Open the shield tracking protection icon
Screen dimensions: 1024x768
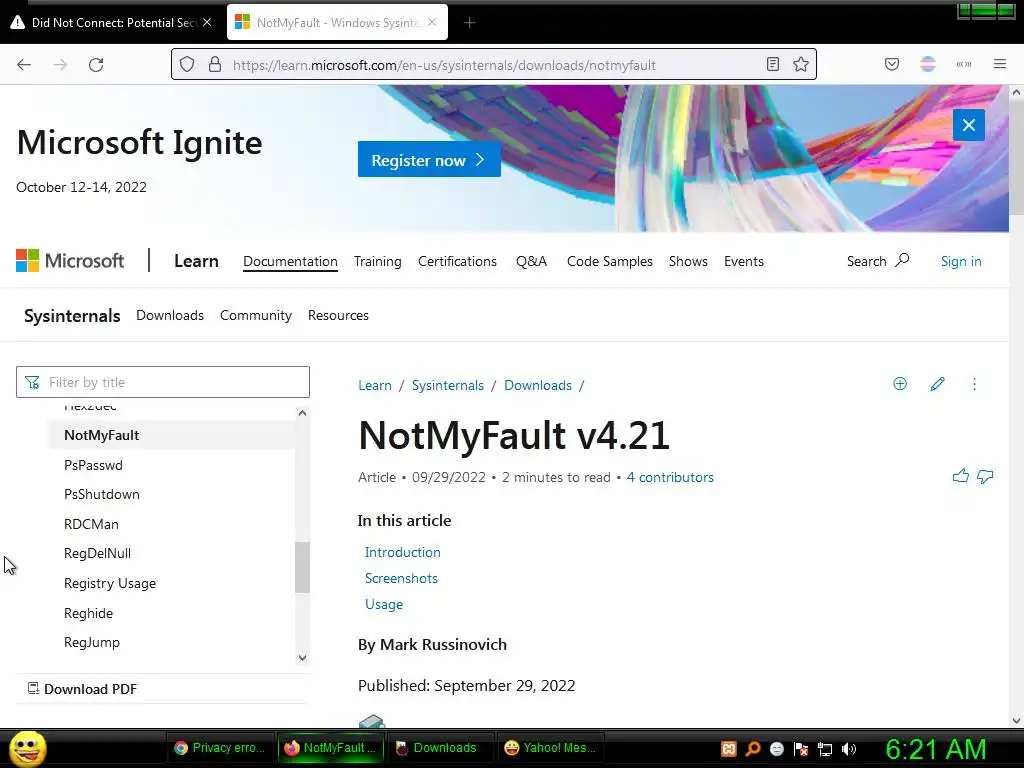click(x=187, y=65)
